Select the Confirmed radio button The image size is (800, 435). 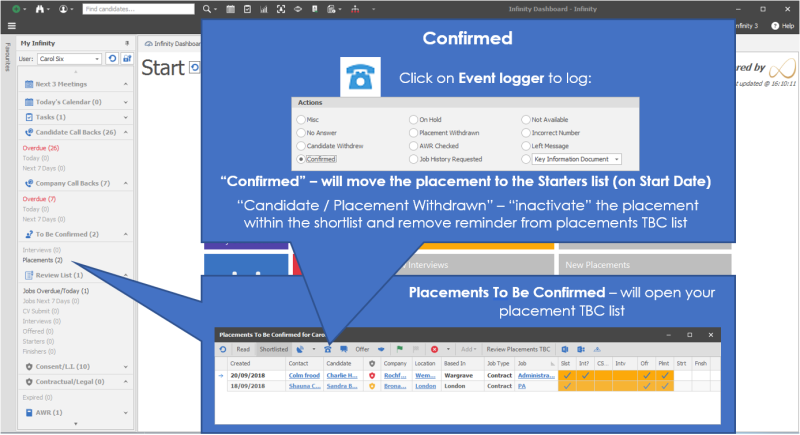301,159
